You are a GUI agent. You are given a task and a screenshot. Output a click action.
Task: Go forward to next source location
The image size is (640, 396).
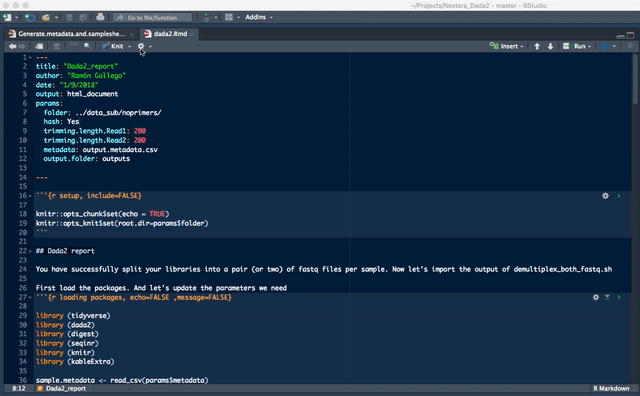(x=22, y=46)
